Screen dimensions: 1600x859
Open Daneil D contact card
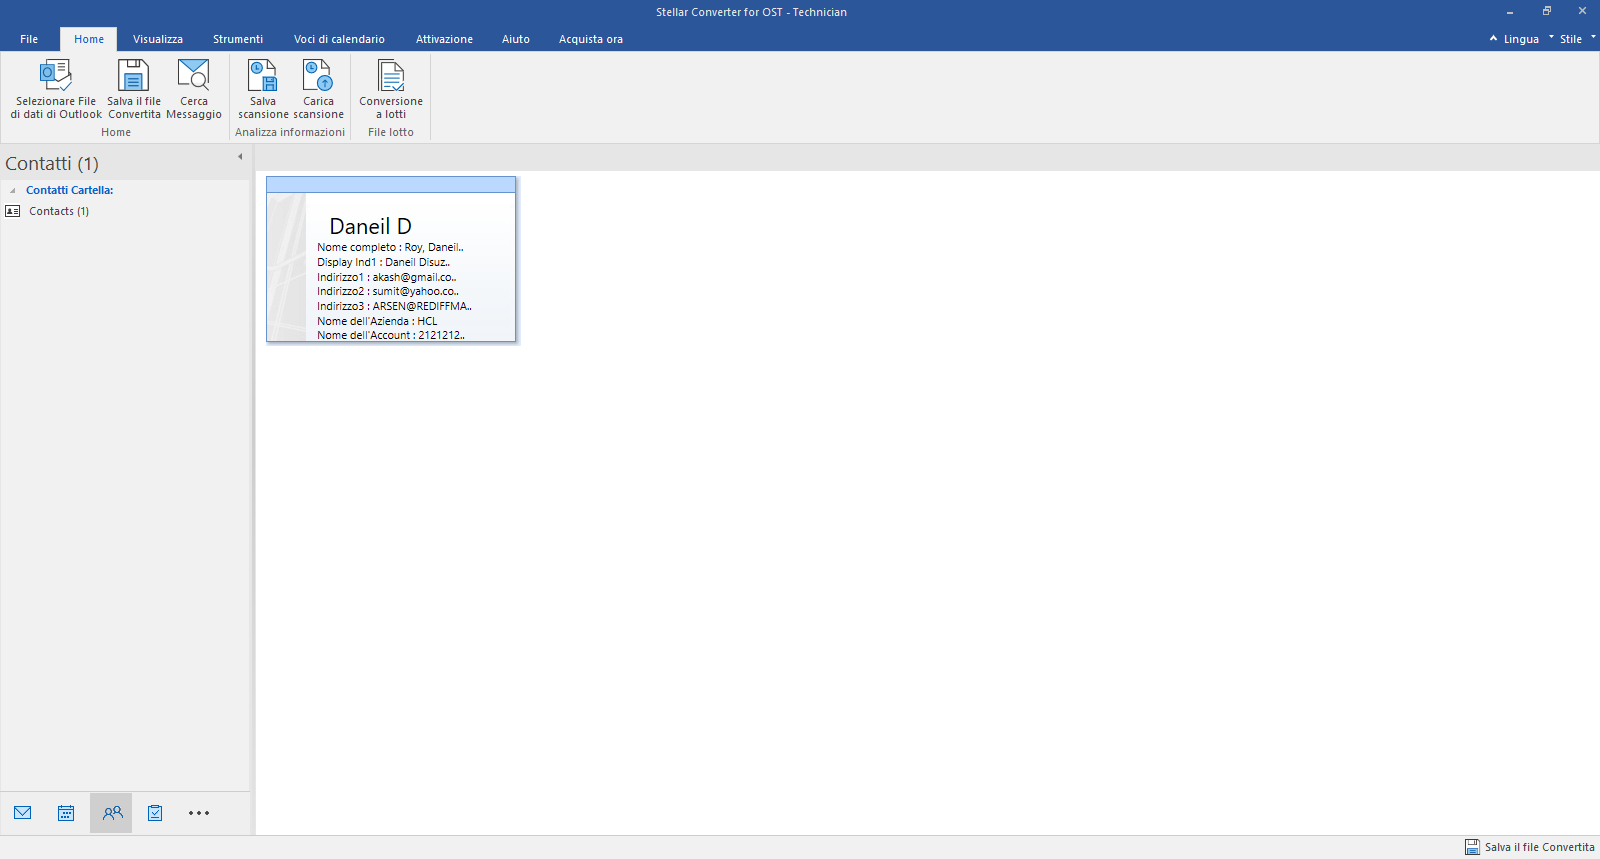391,259
